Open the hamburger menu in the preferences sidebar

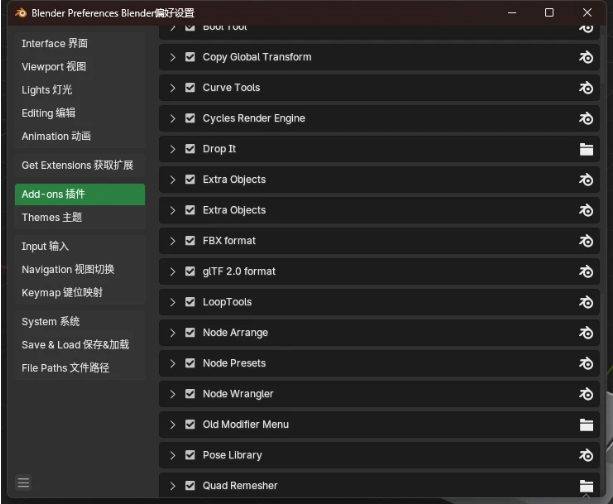[23, 482]
